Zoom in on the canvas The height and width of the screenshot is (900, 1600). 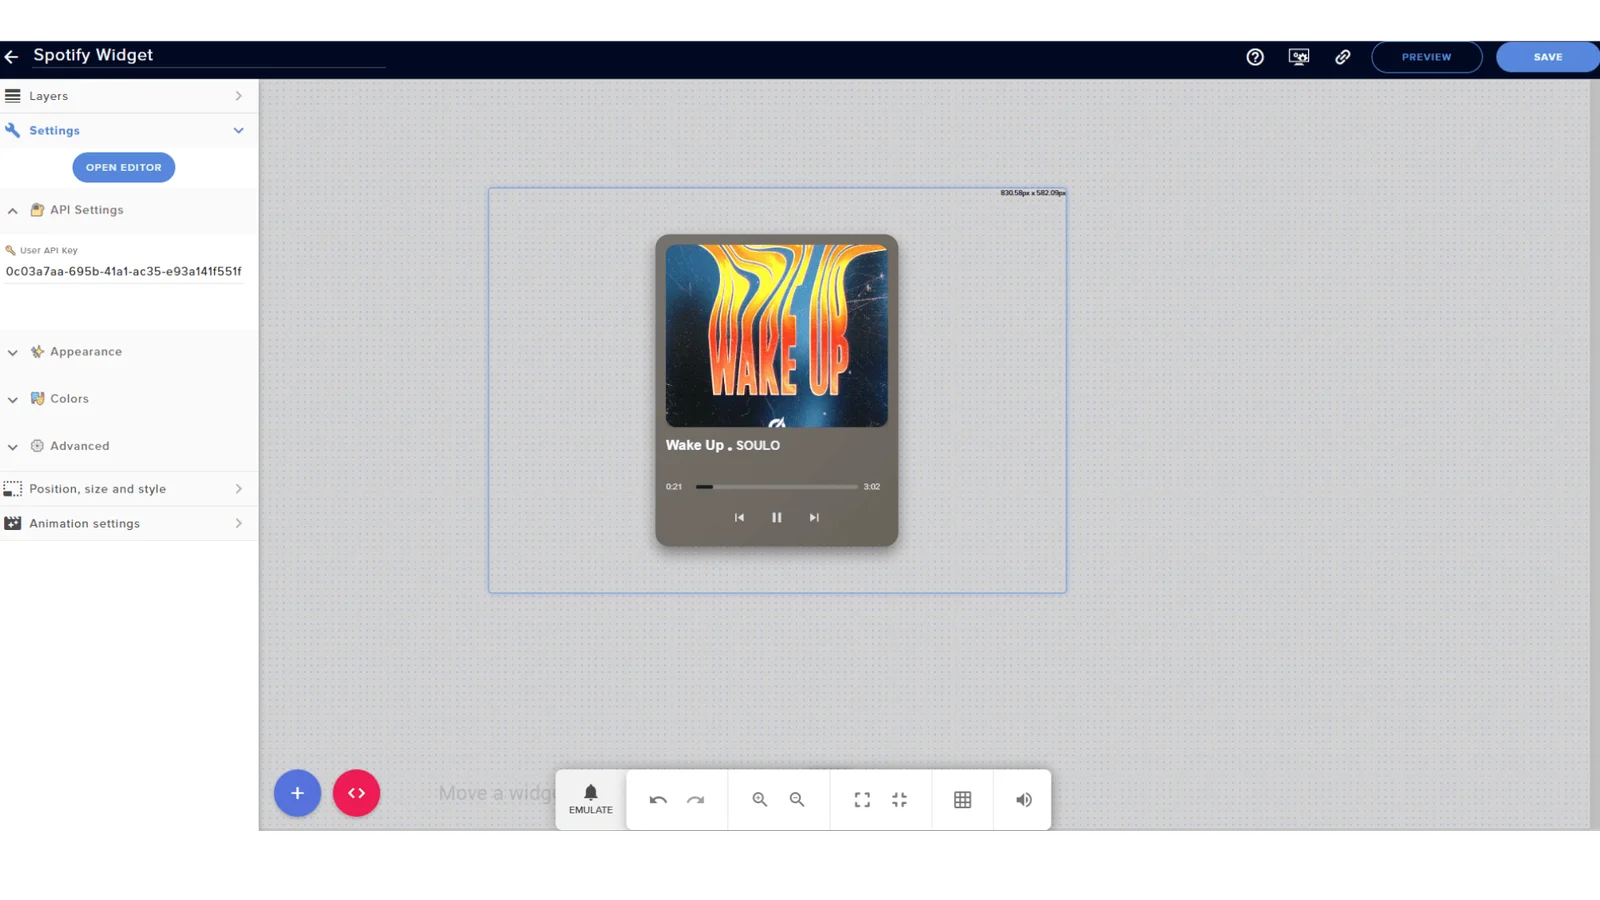tap(760, 800)
